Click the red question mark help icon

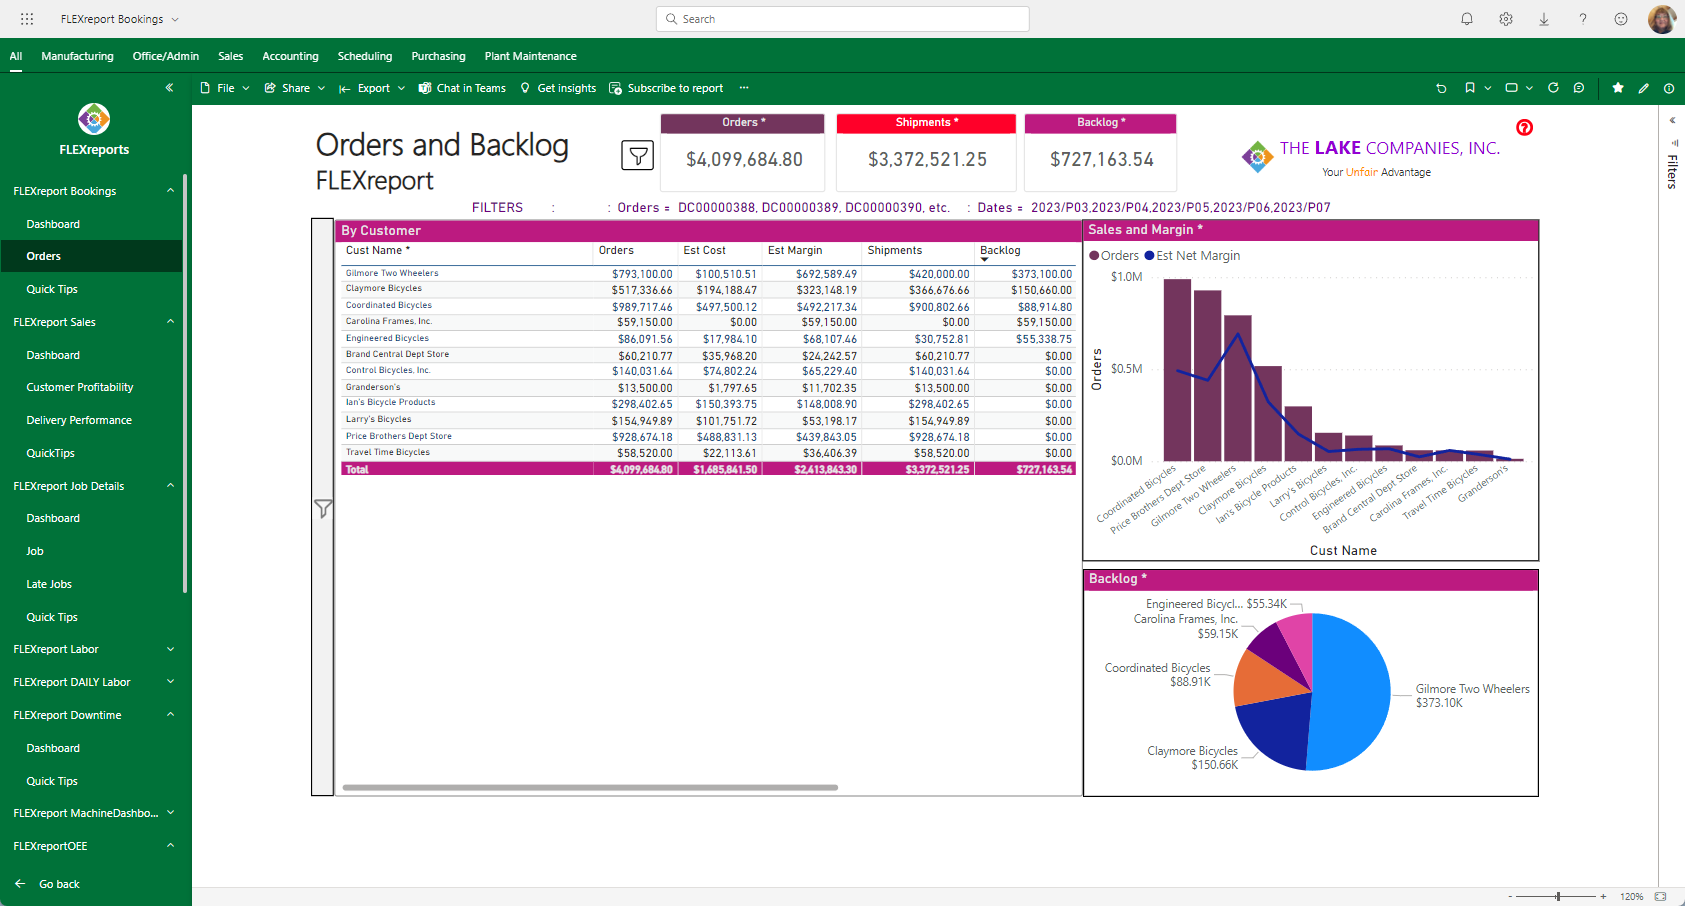click(x=1524, y=127)
